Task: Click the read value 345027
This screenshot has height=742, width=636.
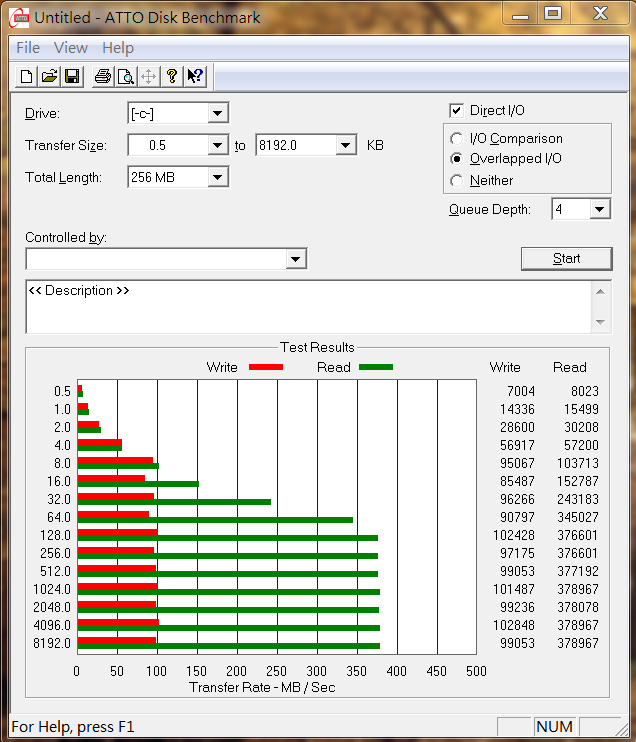Action: click(578, 517)
